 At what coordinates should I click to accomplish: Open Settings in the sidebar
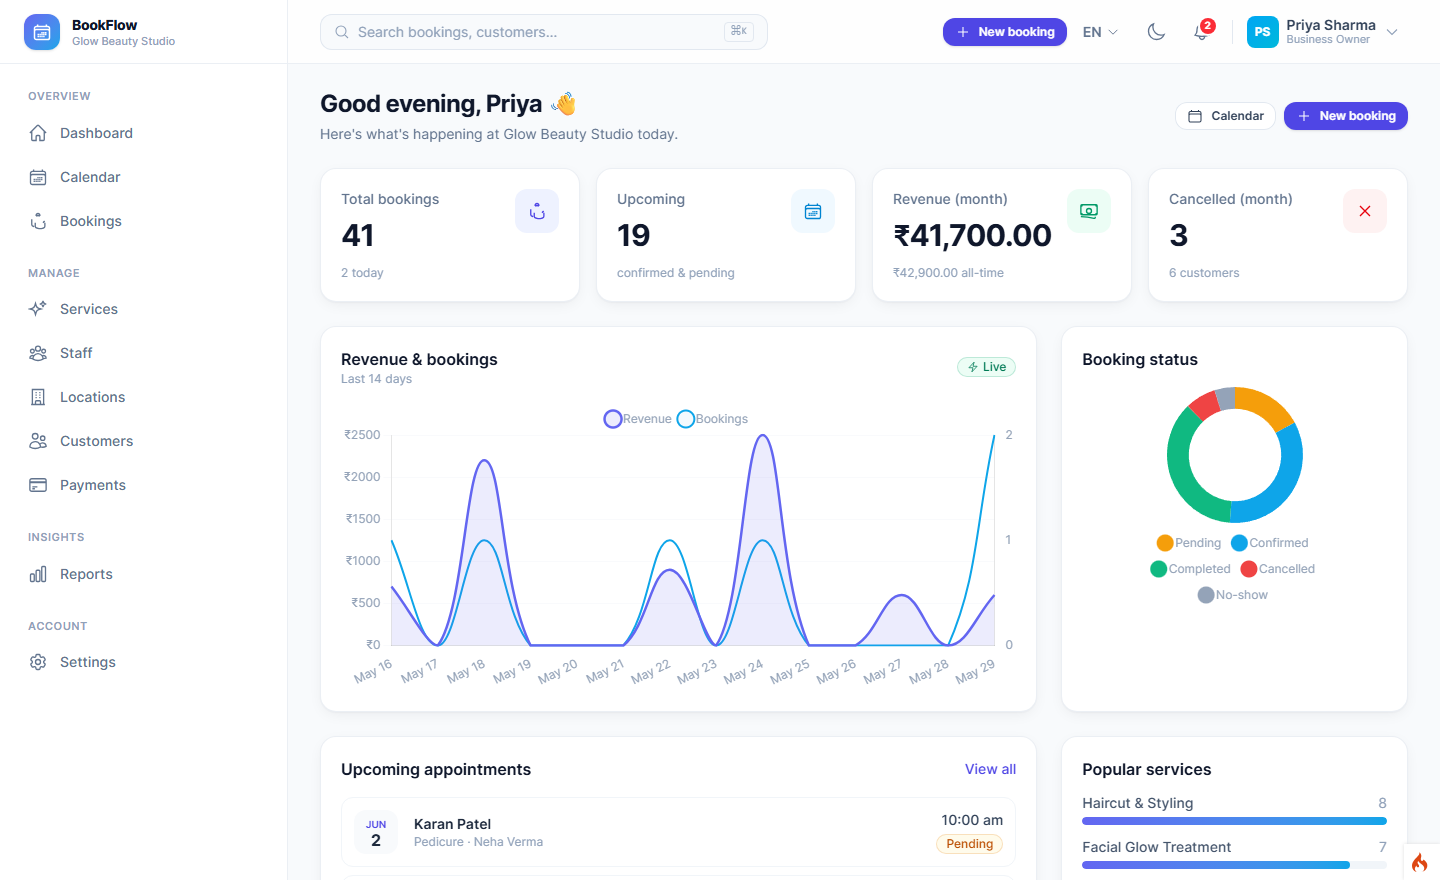coord(144,662)
